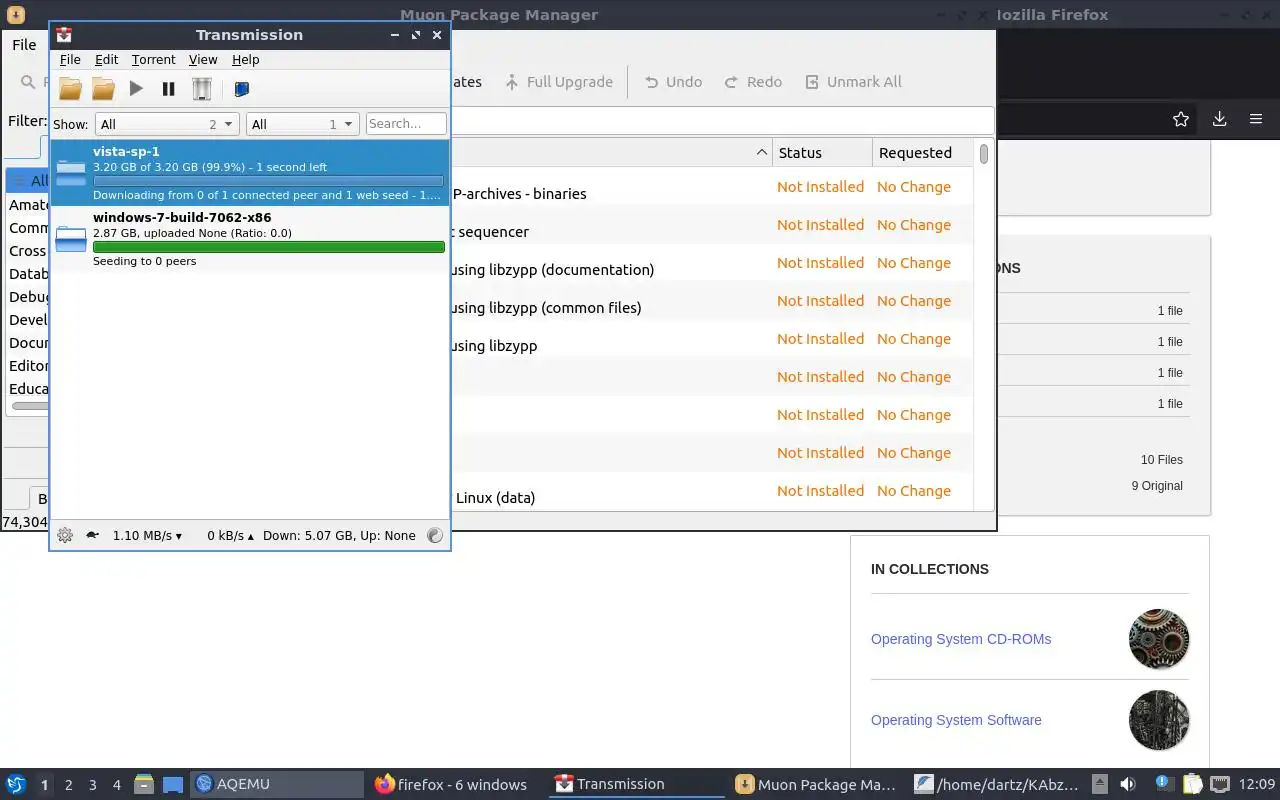Image resolution: width=1280 pixels, height=800 pixels.
Task: Toggle turtle alternative speed limits
Action: click(92, 535)
